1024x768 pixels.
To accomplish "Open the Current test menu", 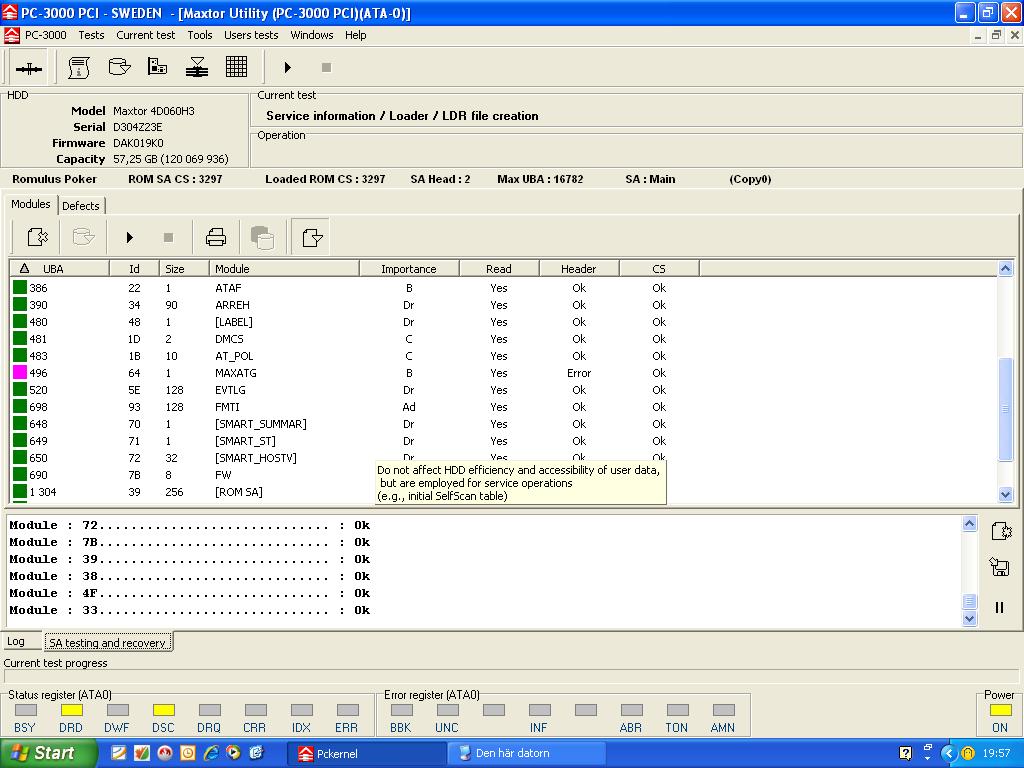I will click(146, 35).
